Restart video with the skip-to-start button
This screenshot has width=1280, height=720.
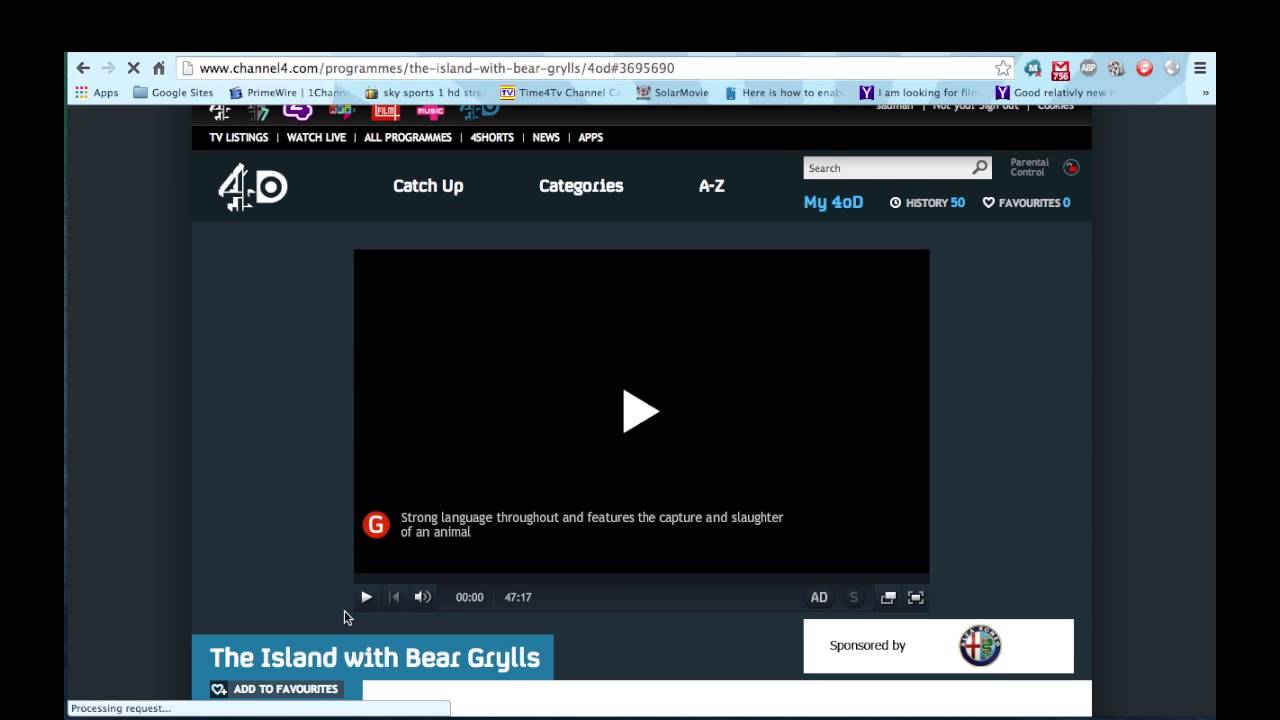tap(394, 597)
